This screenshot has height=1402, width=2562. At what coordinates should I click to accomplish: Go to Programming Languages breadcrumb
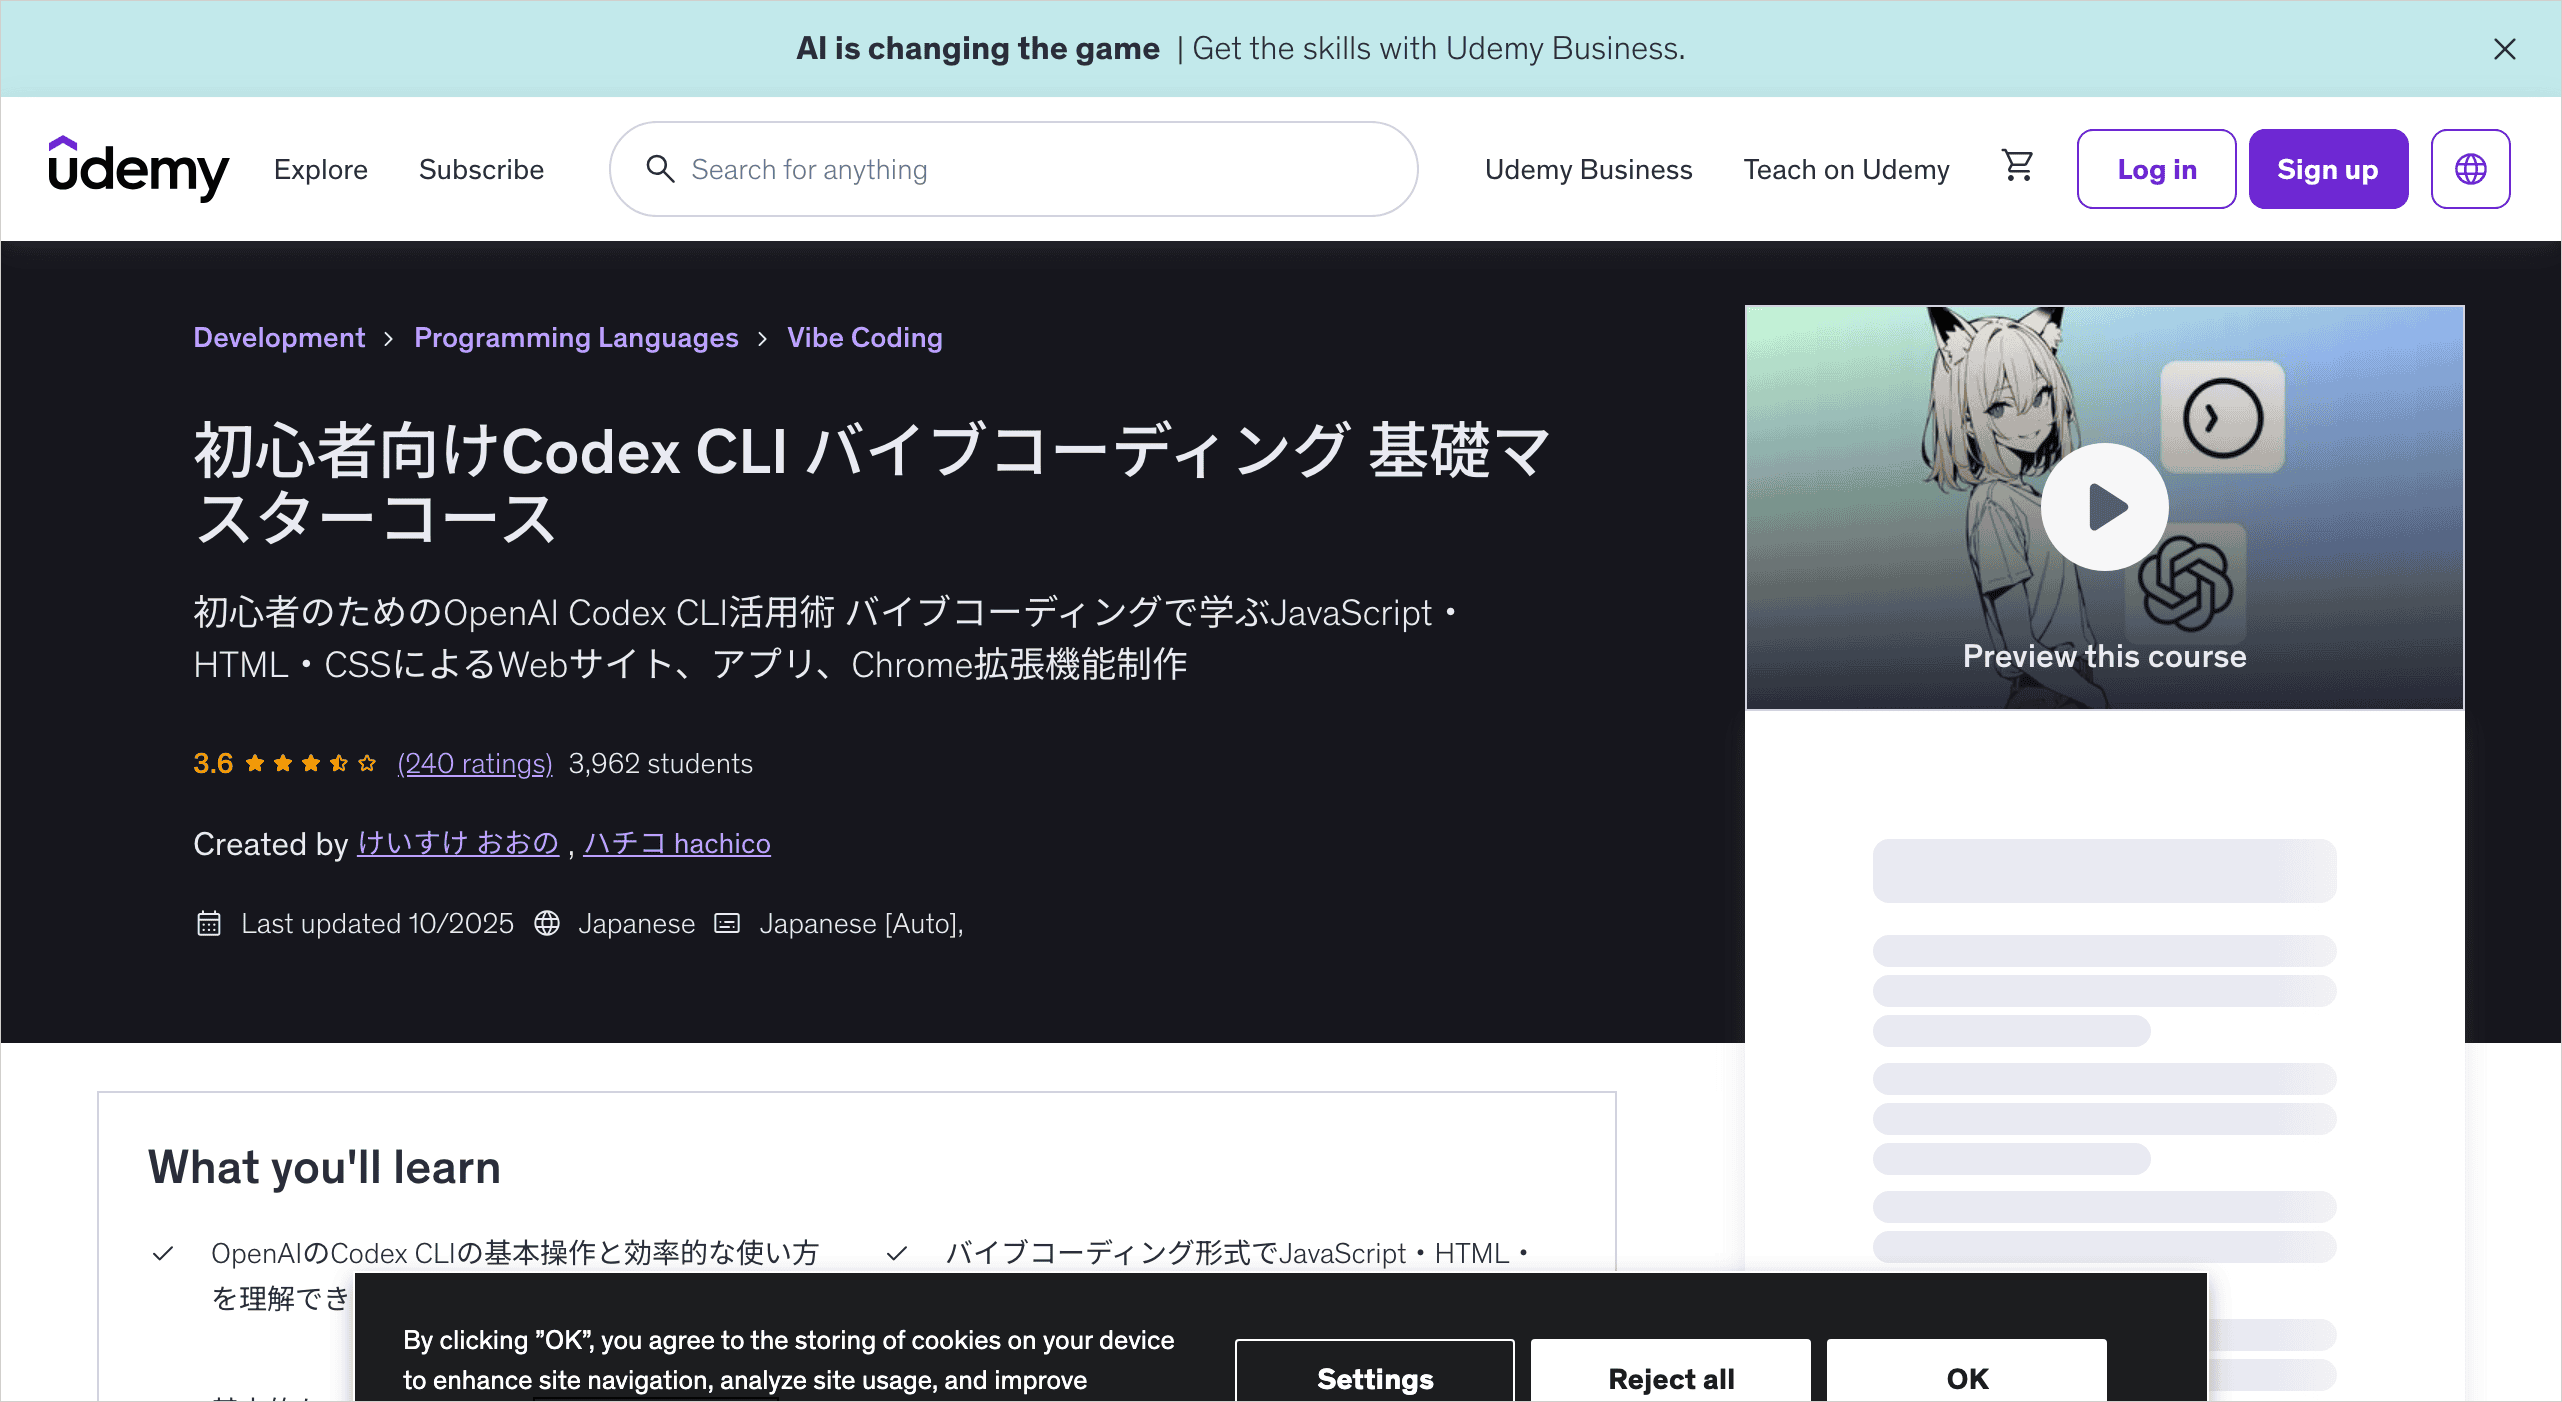tap(576, 338)
